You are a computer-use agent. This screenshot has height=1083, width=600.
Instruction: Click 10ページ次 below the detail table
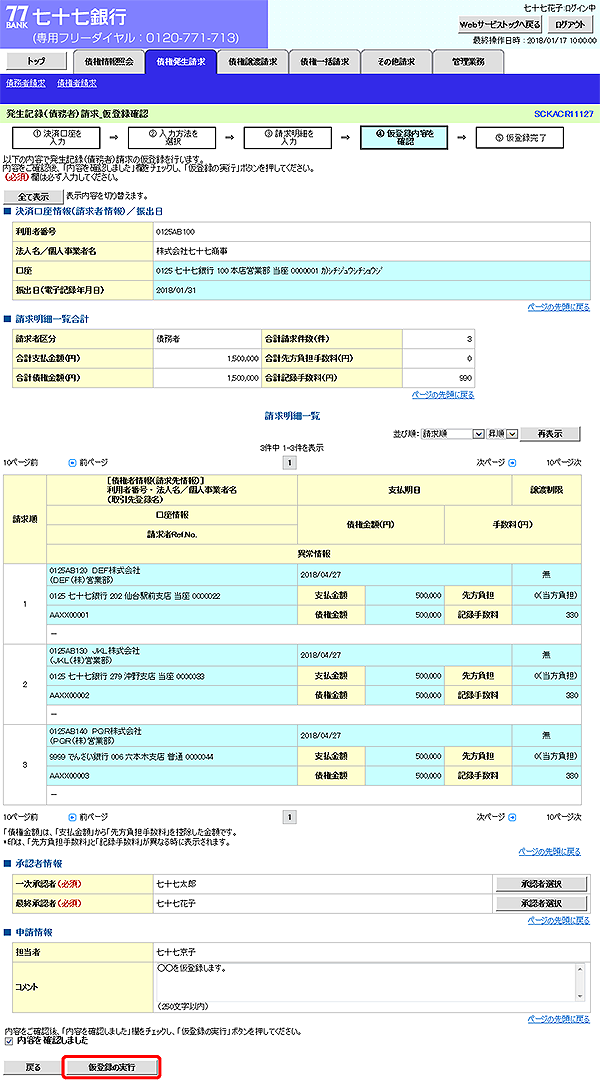pos(563,817)
